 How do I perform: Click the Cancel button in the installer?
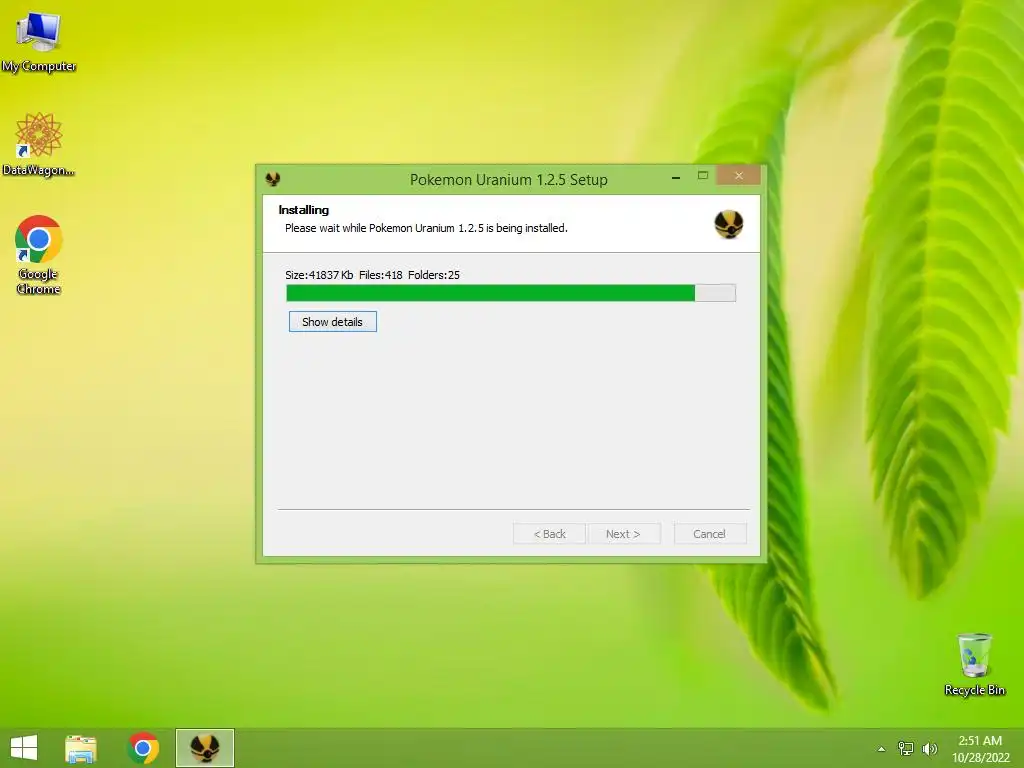pos(709,534)
